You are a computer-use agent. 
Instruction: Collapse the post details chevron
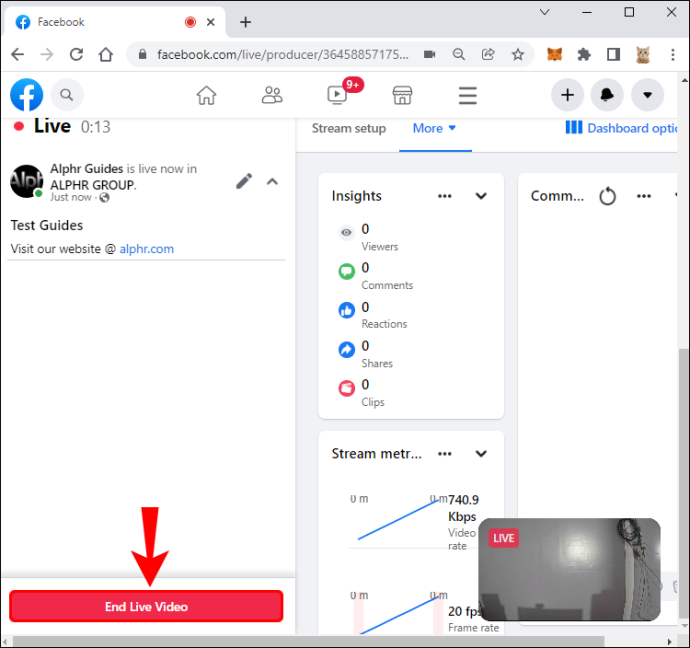tap(272, 181)
